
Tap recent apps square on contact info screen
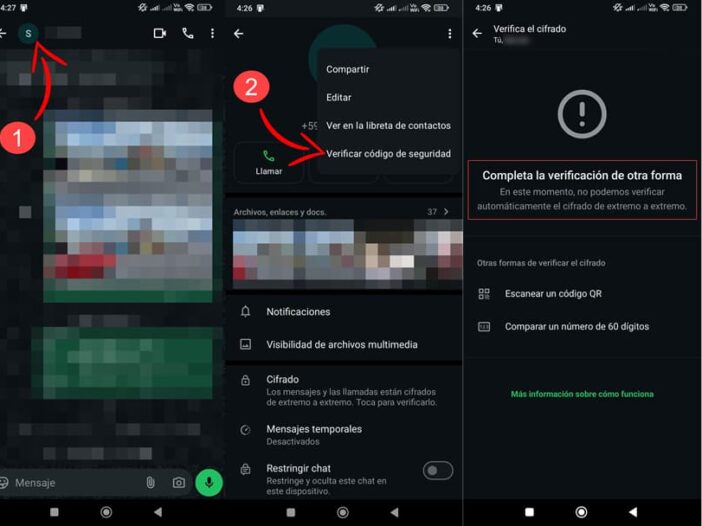291,512
